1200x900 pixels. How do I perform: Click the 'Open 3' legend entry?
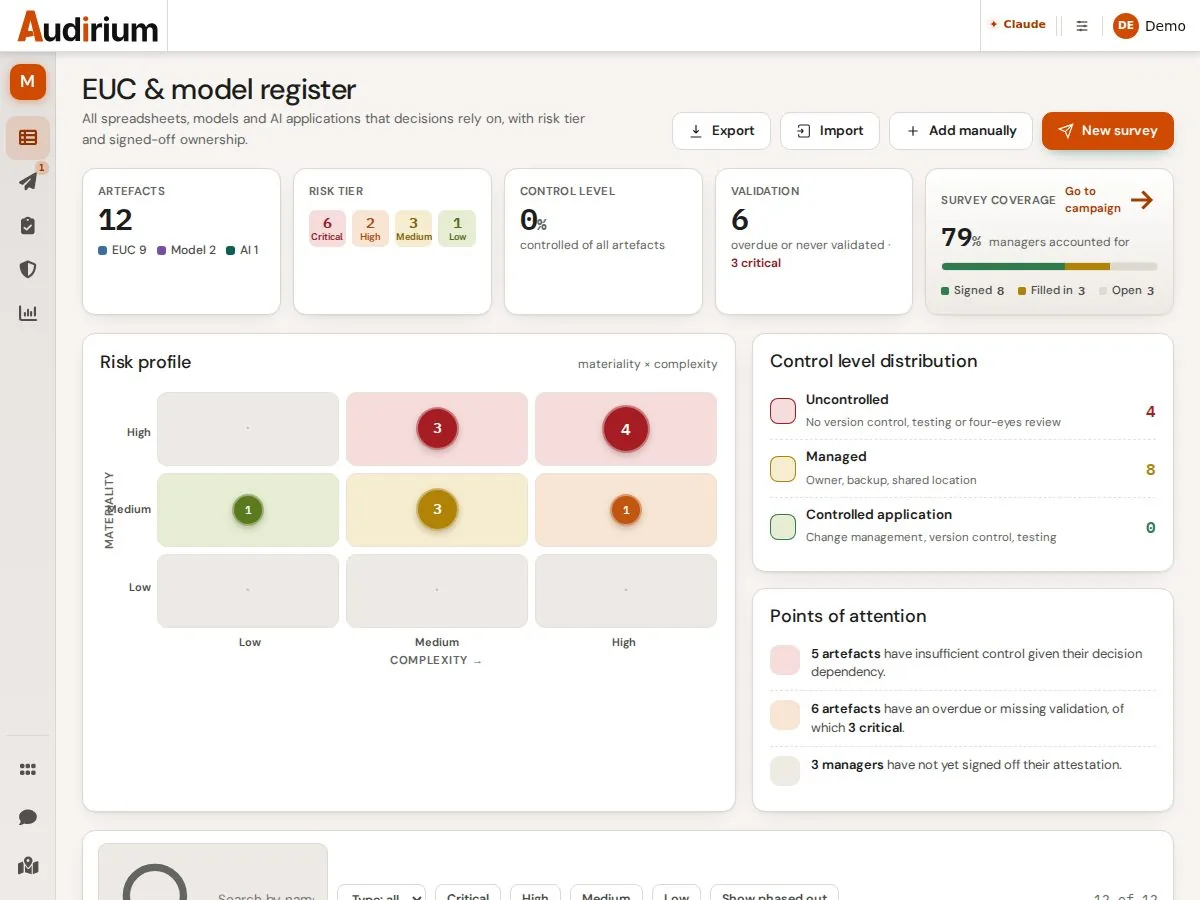coord(1127,290)
